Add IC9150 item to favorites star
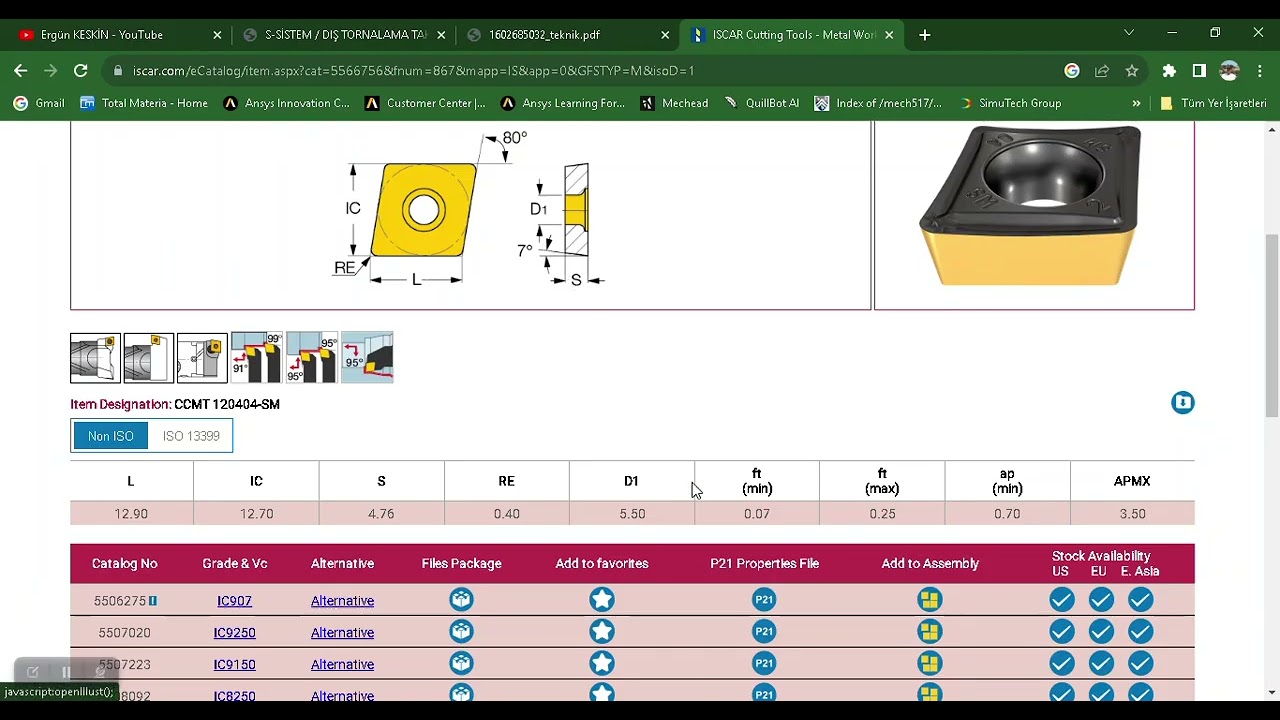 pyautogui.click(x=602, y=664)
